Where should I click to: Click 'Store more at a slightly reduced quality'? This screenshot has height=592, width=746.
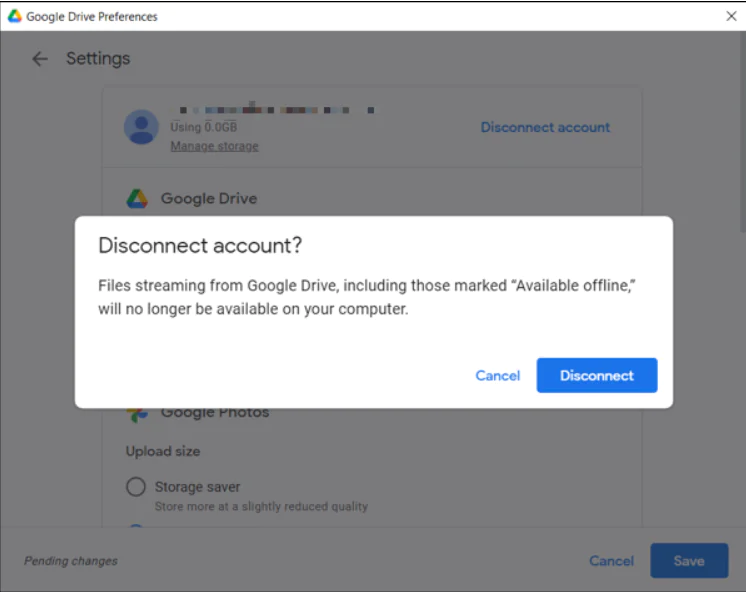[261, 506]
